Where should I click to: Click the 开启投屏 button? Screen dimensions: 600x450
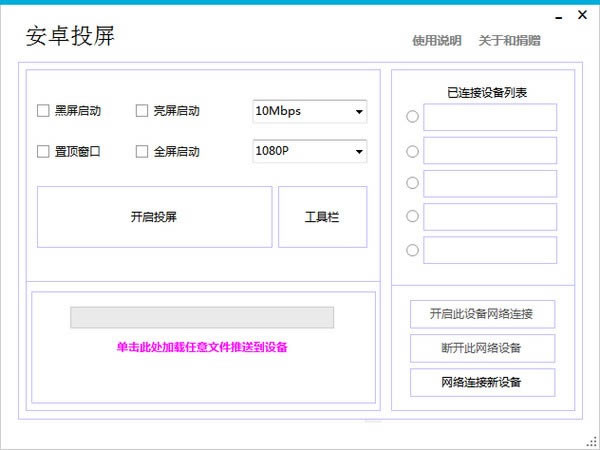point(154,216)
